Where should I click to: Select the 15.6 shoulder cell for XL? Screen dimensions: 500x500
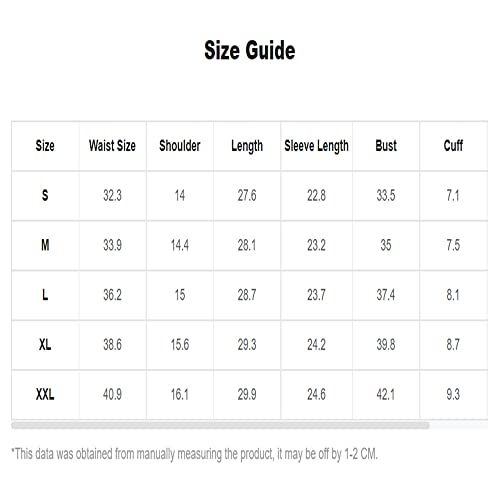180,345
